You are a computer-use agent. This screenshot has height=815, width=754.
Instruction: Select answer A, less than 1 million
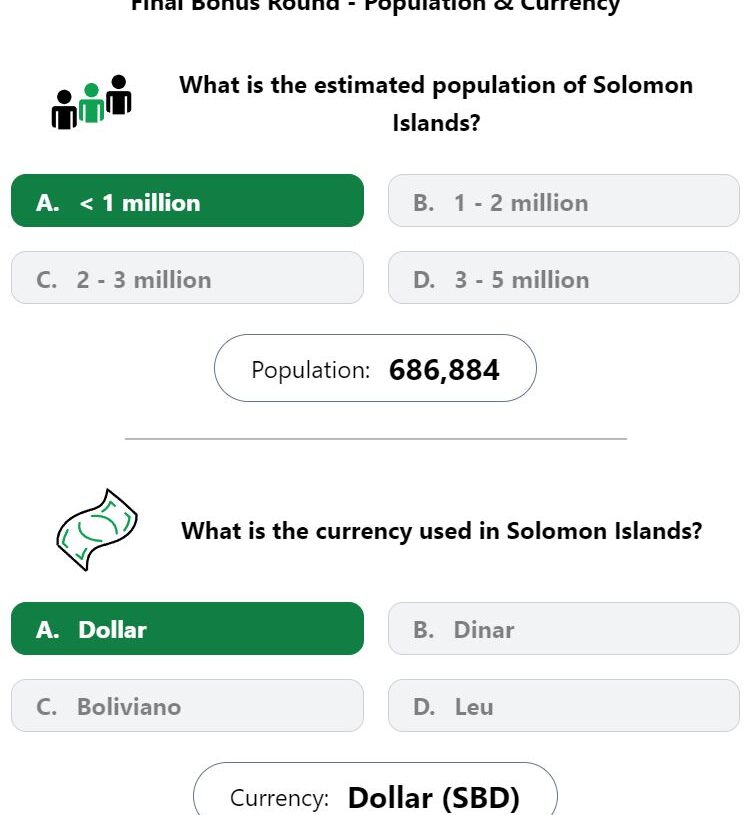[187, 201]
